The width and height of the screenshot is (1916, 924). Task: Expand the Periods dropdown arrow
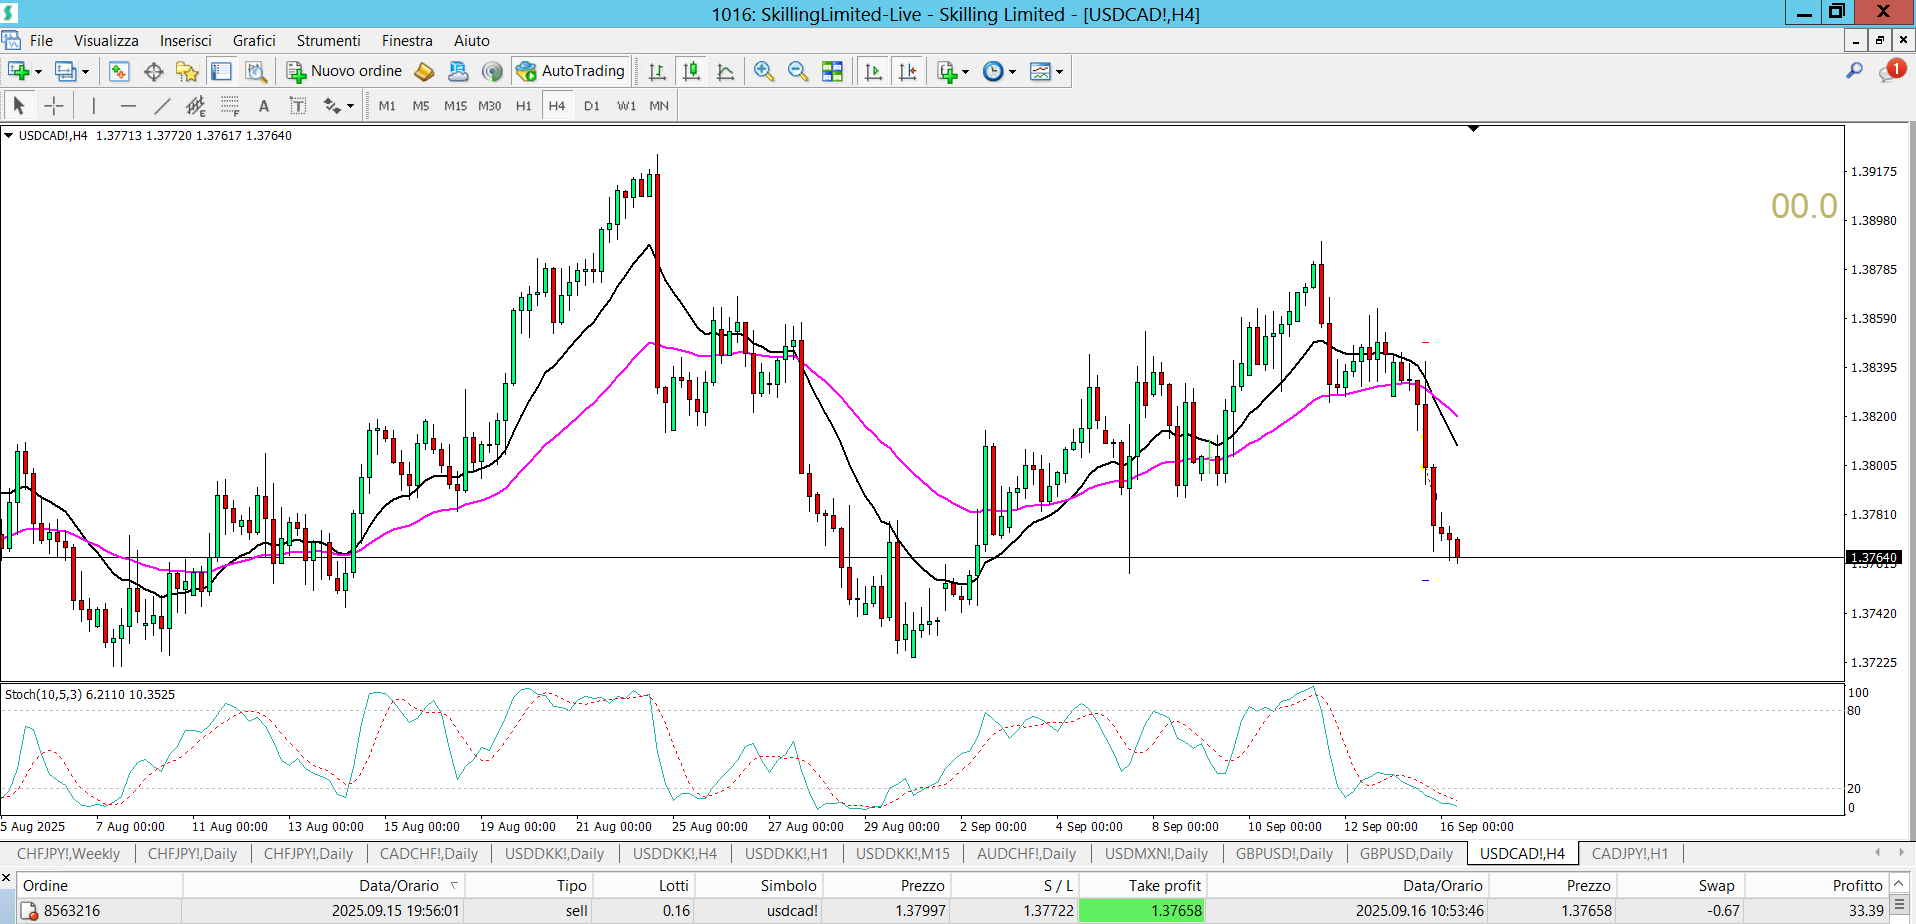click(1012, 72)
